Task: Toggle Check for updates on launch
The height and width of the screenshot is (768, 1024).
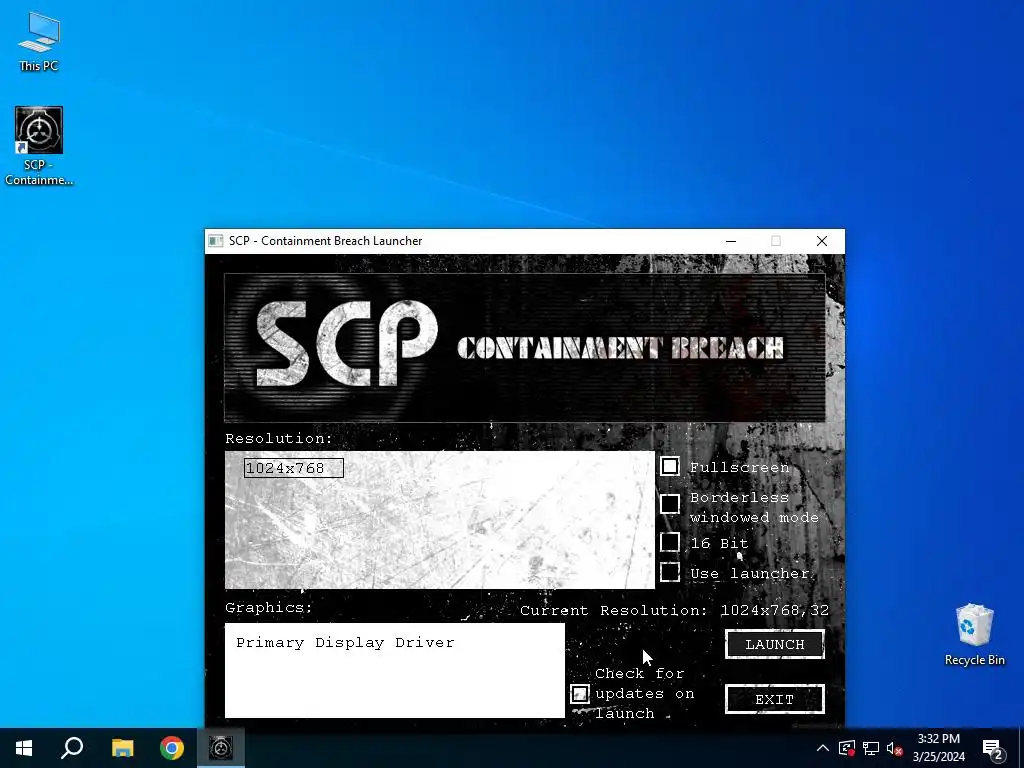Action: (580, 694)
